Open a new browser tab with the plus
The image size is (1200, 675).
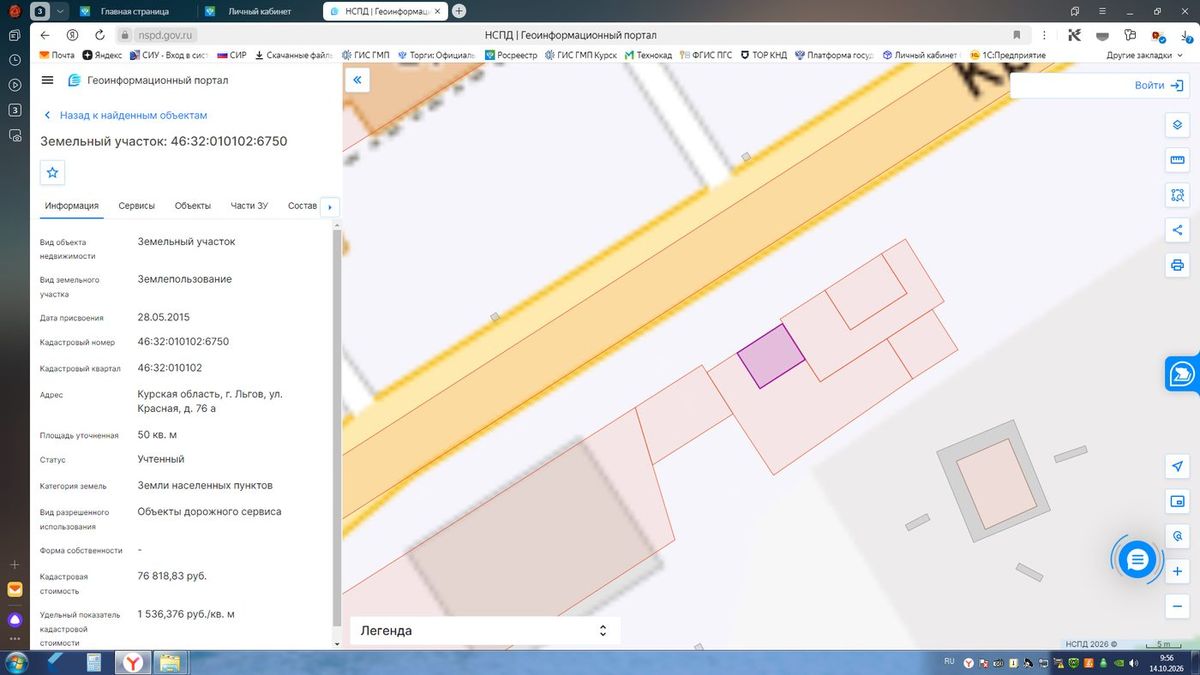tap(459, 11)
